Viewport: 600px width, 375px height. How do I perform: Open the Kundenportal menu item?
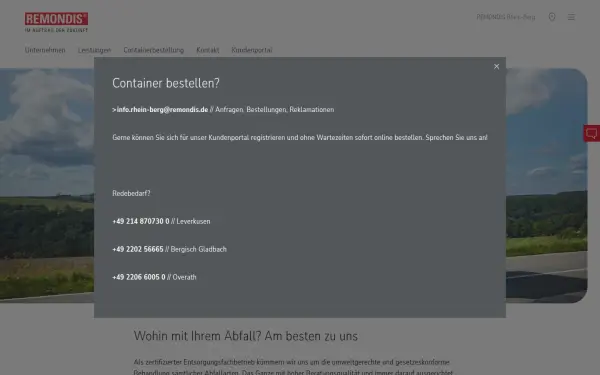252,50
